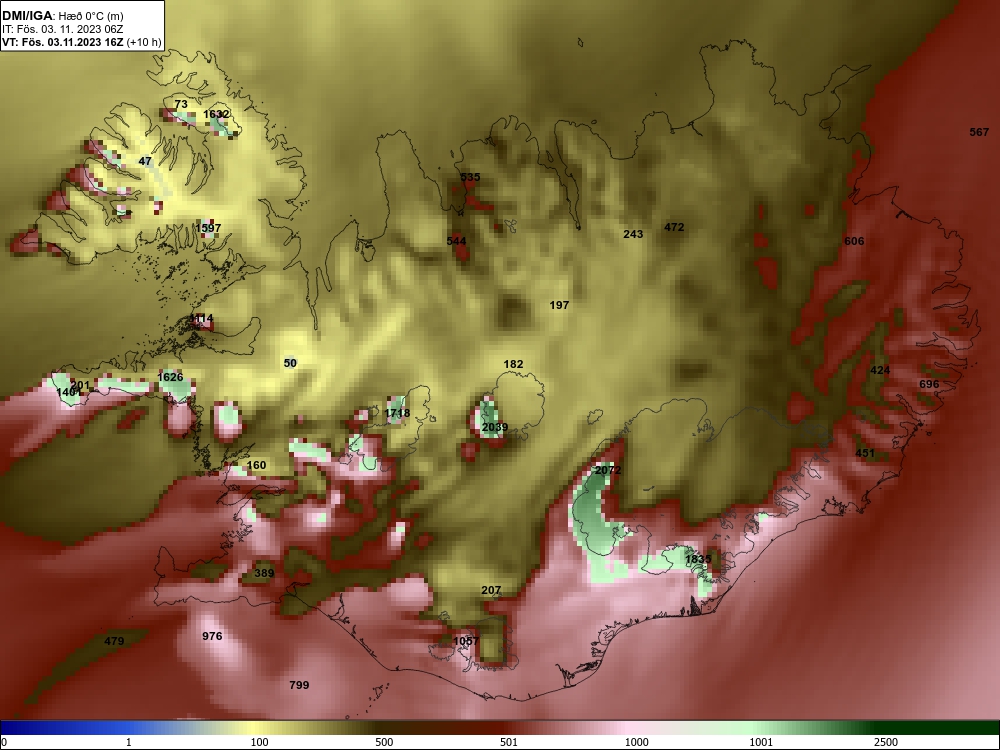Click the legend label 501
The width and height of the screenshot is (1000, 750).
pos(509,742)
